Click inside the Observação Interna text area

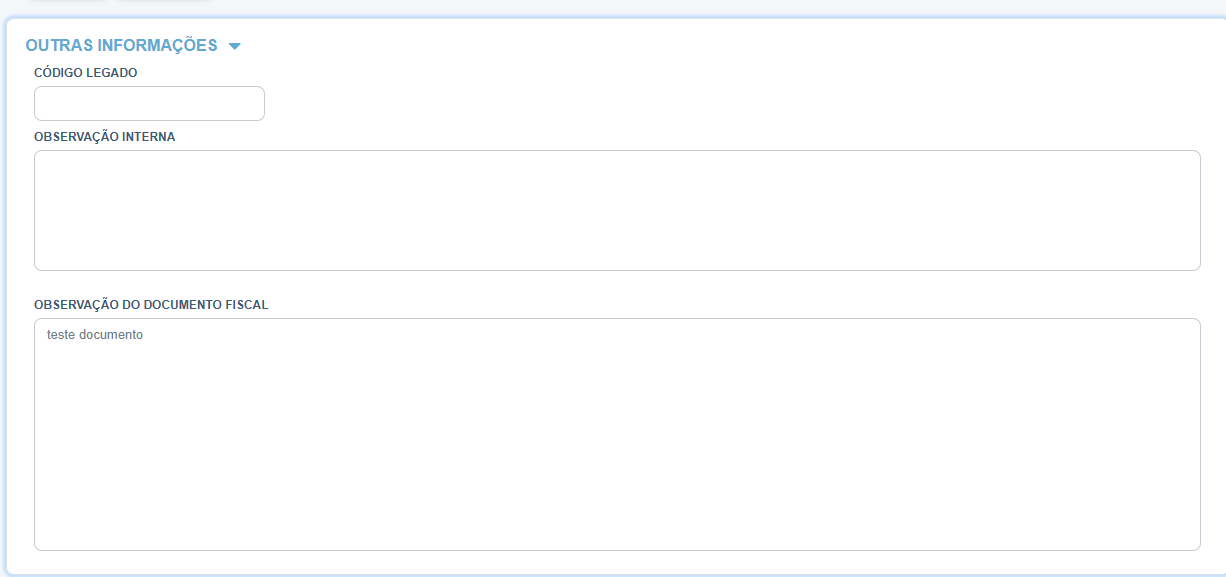point(617,210)
